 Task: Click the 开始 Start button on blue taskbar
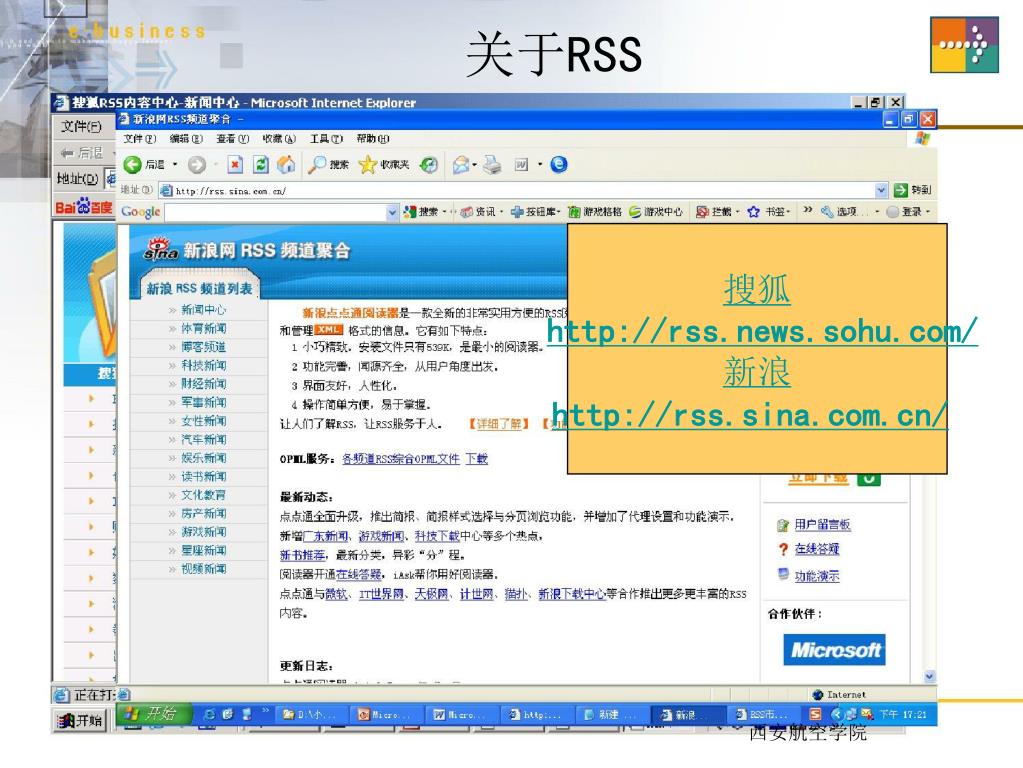pyautogui.click(x=154, y=713)
